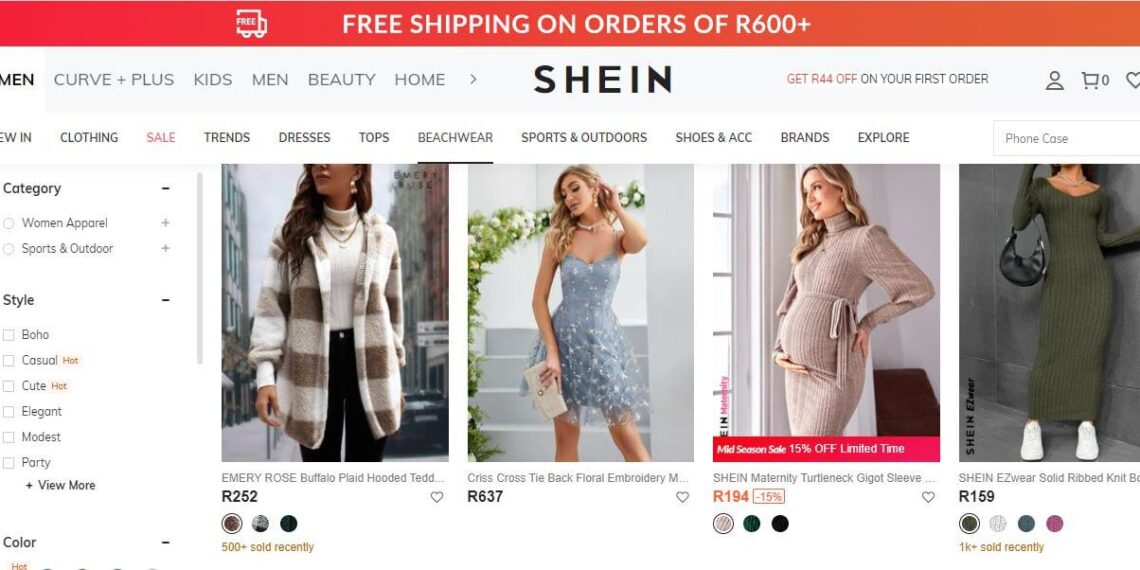This screenshot has width=1140, height=570.
Task: Collapse the Style filter section
Action: (165, 300)
